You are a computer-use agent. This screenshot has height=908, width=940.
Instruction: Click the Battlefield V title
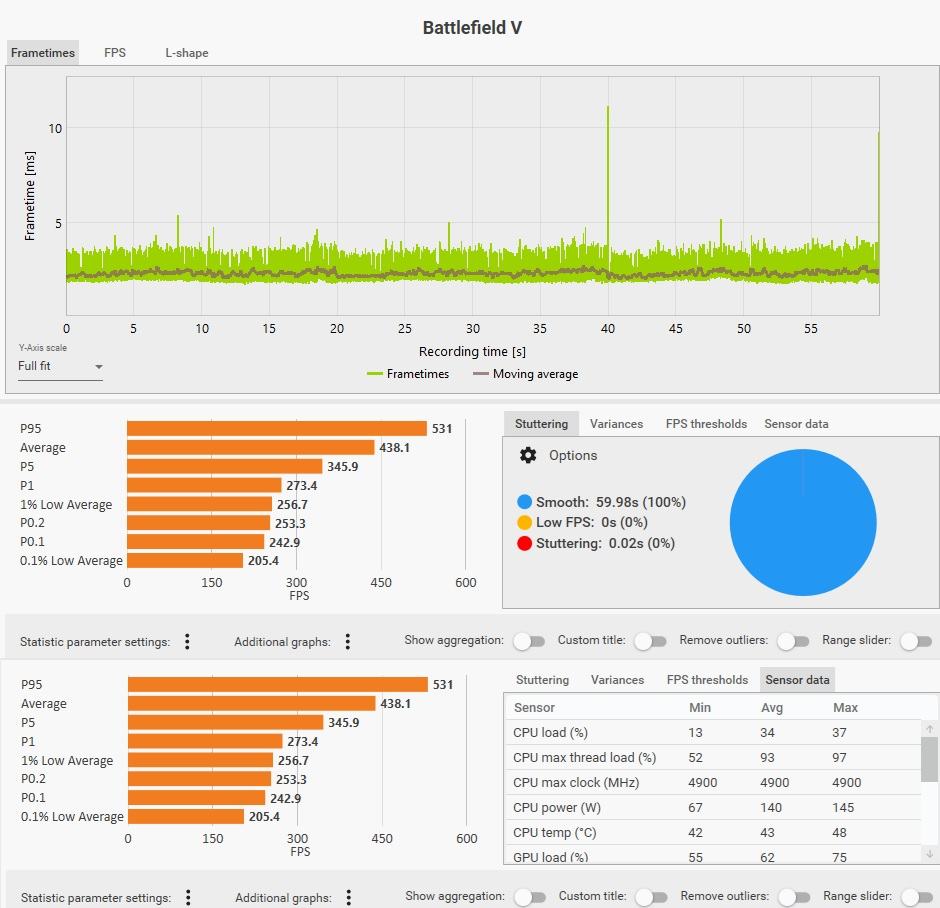click(472, 28)
